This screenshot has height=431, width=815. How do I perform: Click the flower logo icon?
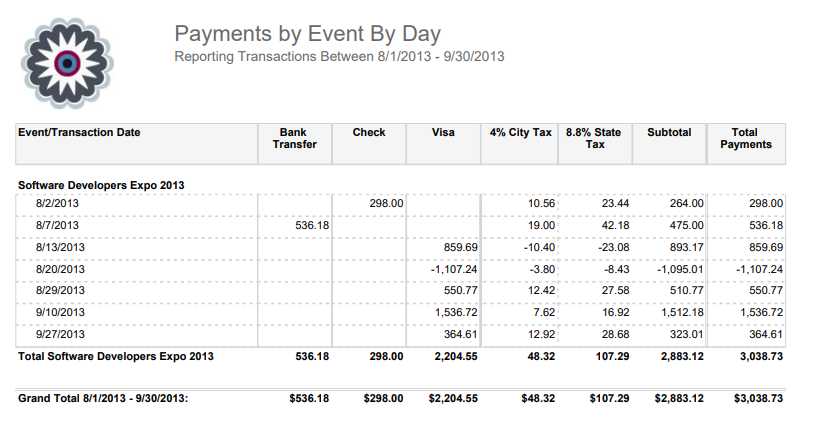pyautogui.click(x=67, y=63)
